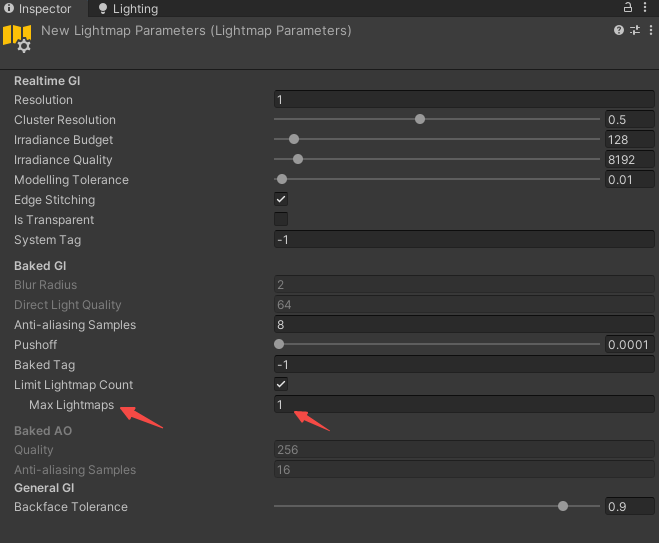Click the Irradiance Quality value field 8192
659x543 pixels.
pos(630,160)
